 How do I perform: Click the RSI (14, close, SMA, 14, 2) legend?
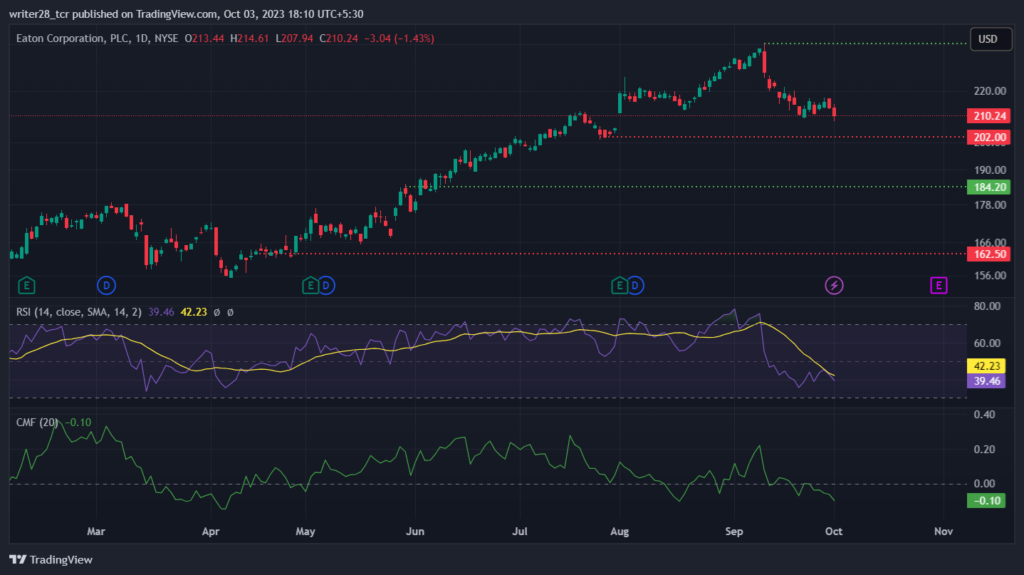[78, 312]
